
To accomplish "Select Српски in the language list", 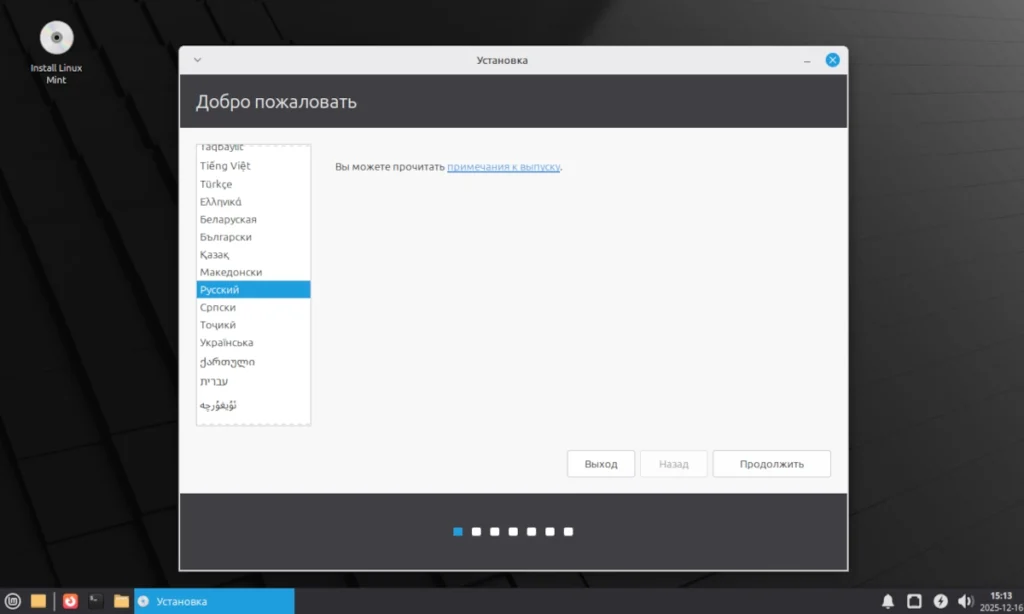I will click(253, 307).
